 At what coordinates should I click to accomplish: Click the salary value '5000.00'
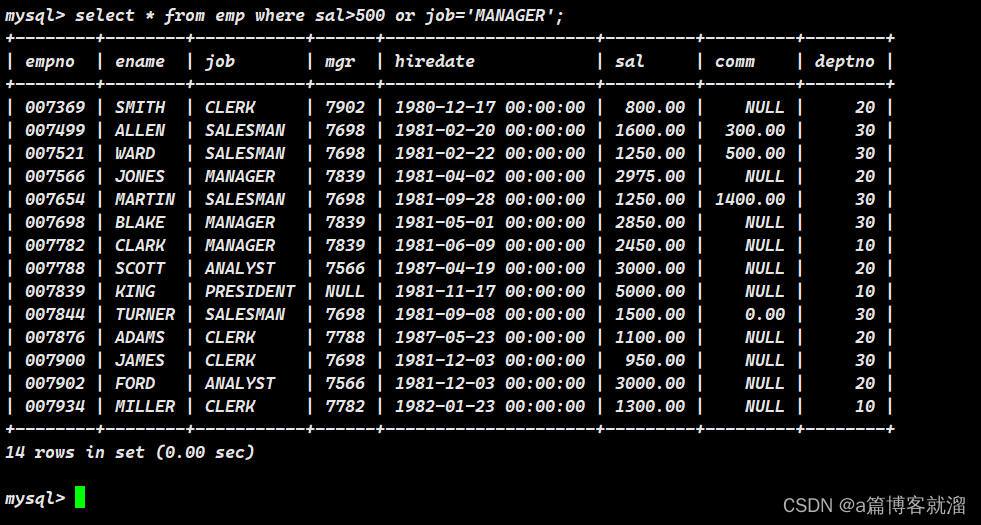(x=650, y=291)
